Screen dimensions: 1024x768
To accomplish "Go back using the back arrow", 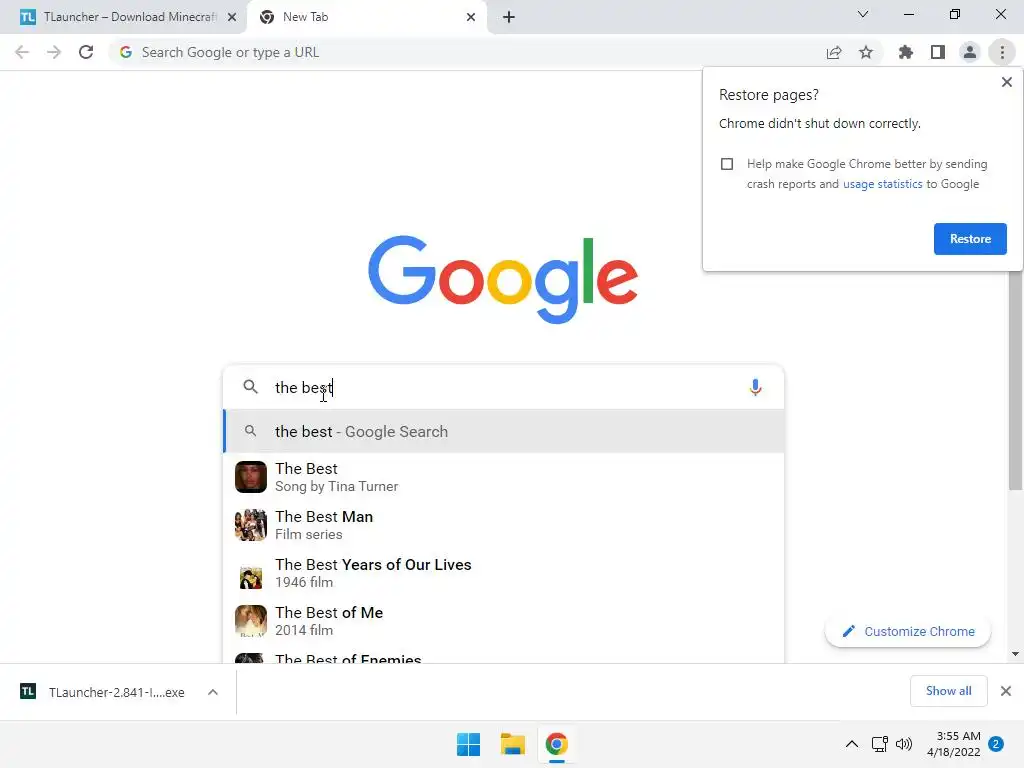I will tap(22, 52).
